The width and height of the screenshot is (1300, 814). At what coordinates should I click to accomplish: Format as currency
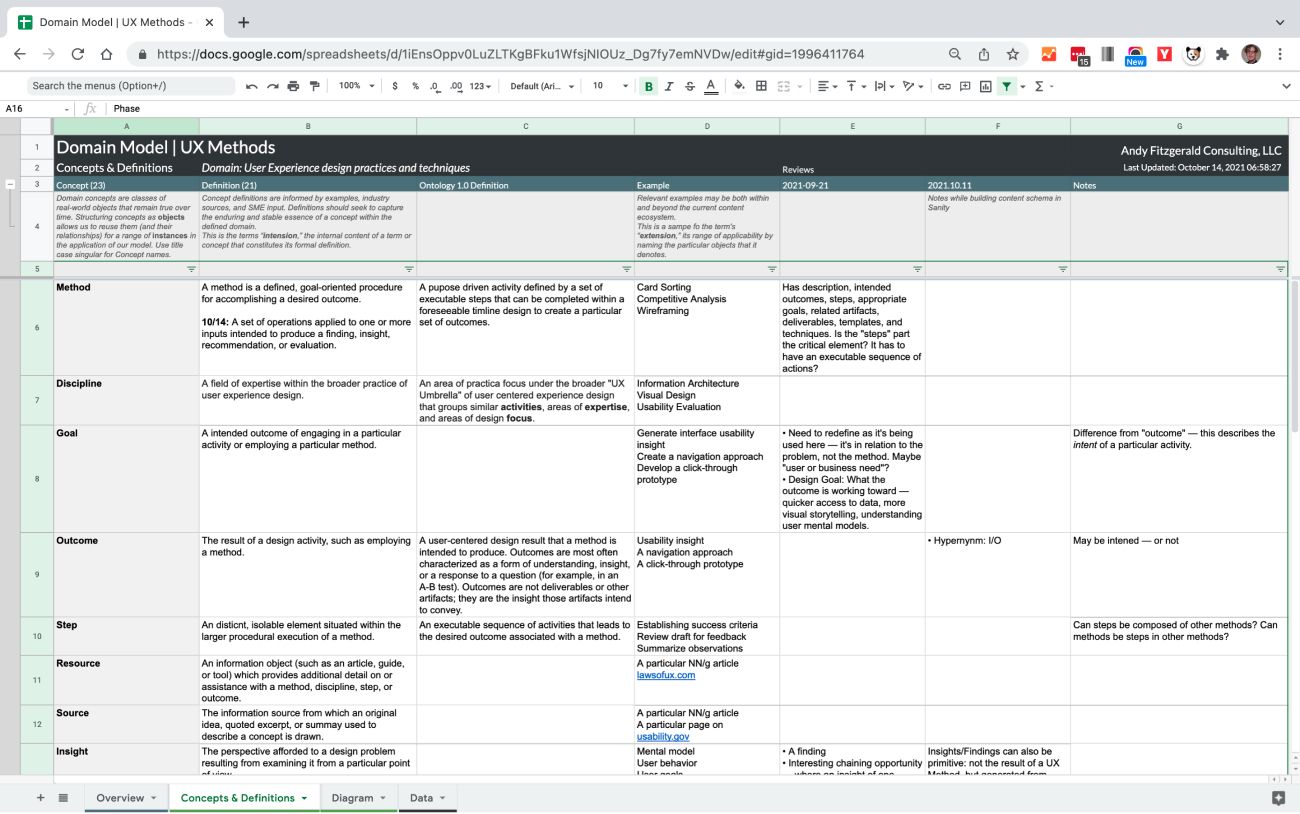pyautogui.click(x=395, y=86)
